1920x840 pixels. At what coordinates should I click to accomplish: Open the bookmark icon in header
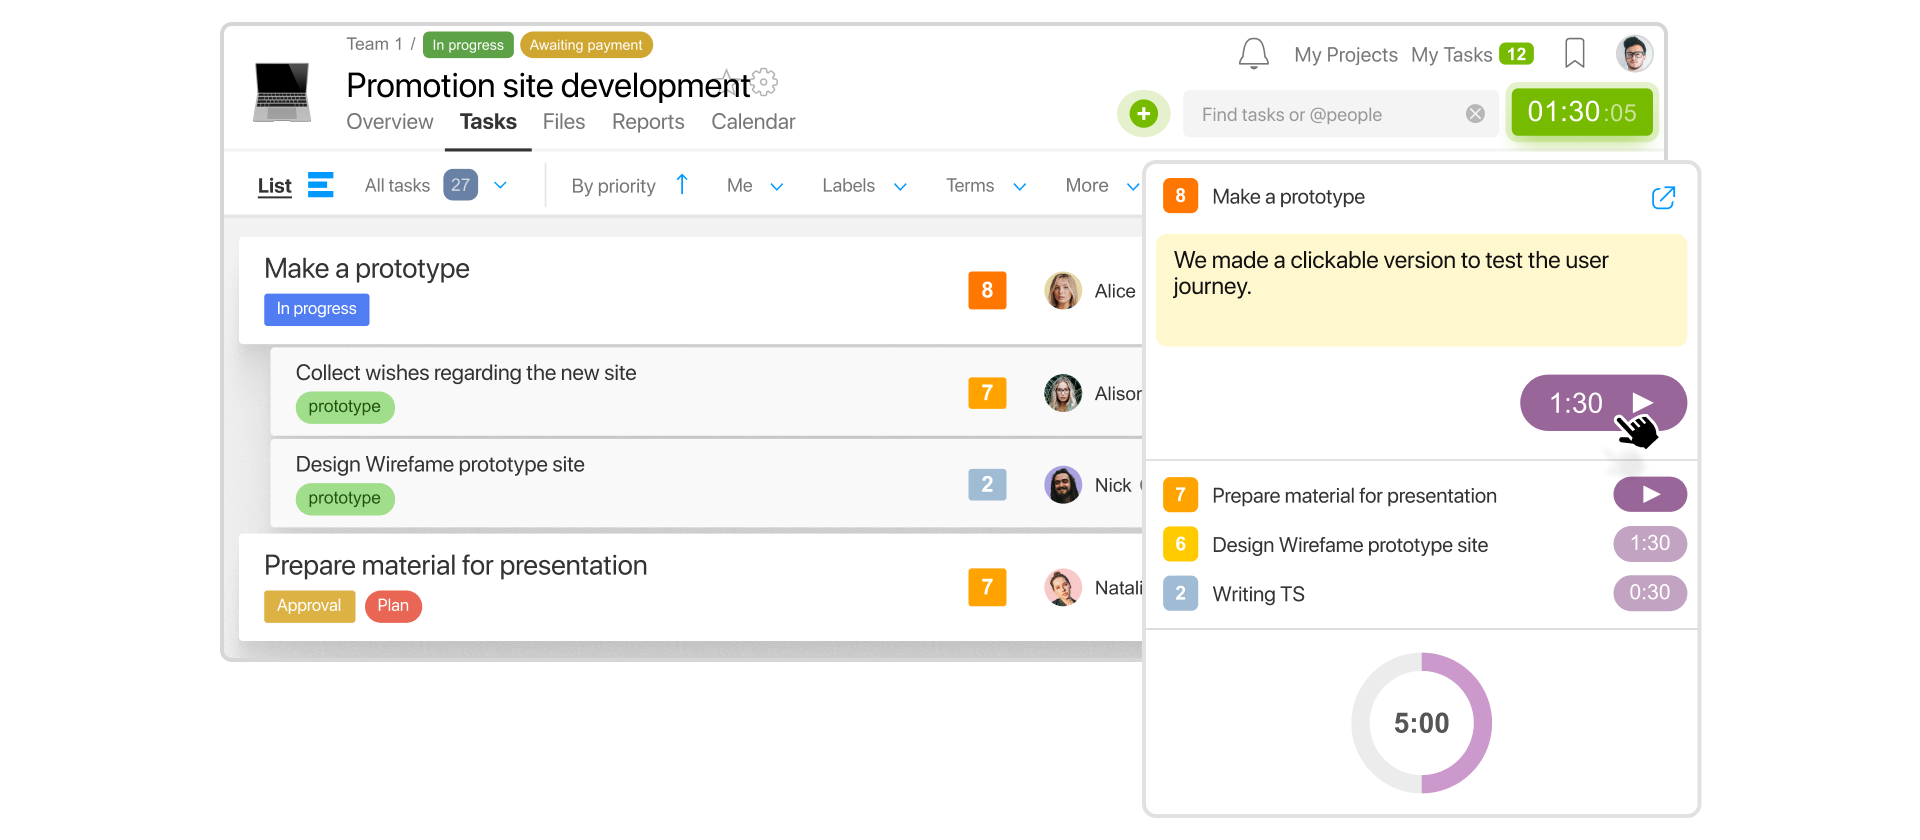pos(1574,53)
